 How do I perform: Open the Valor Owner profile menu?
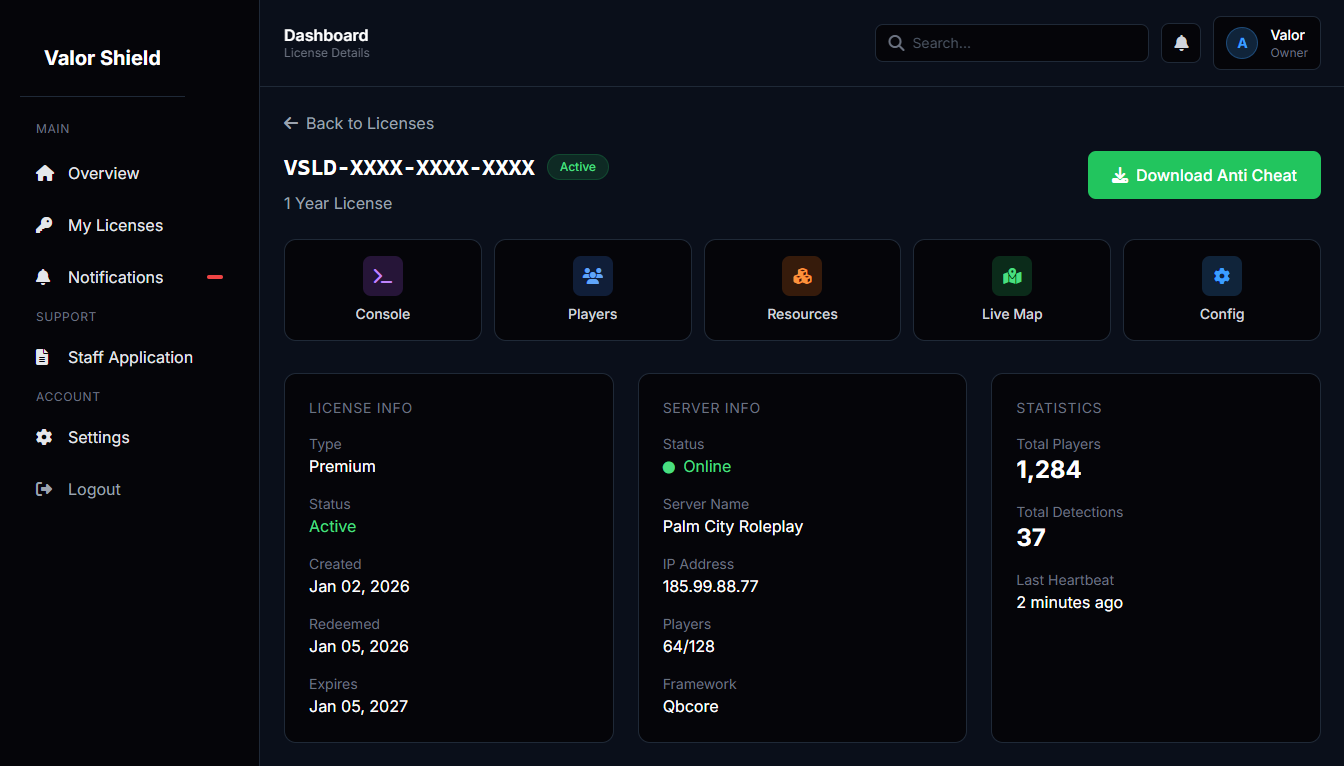(1267, 42)
